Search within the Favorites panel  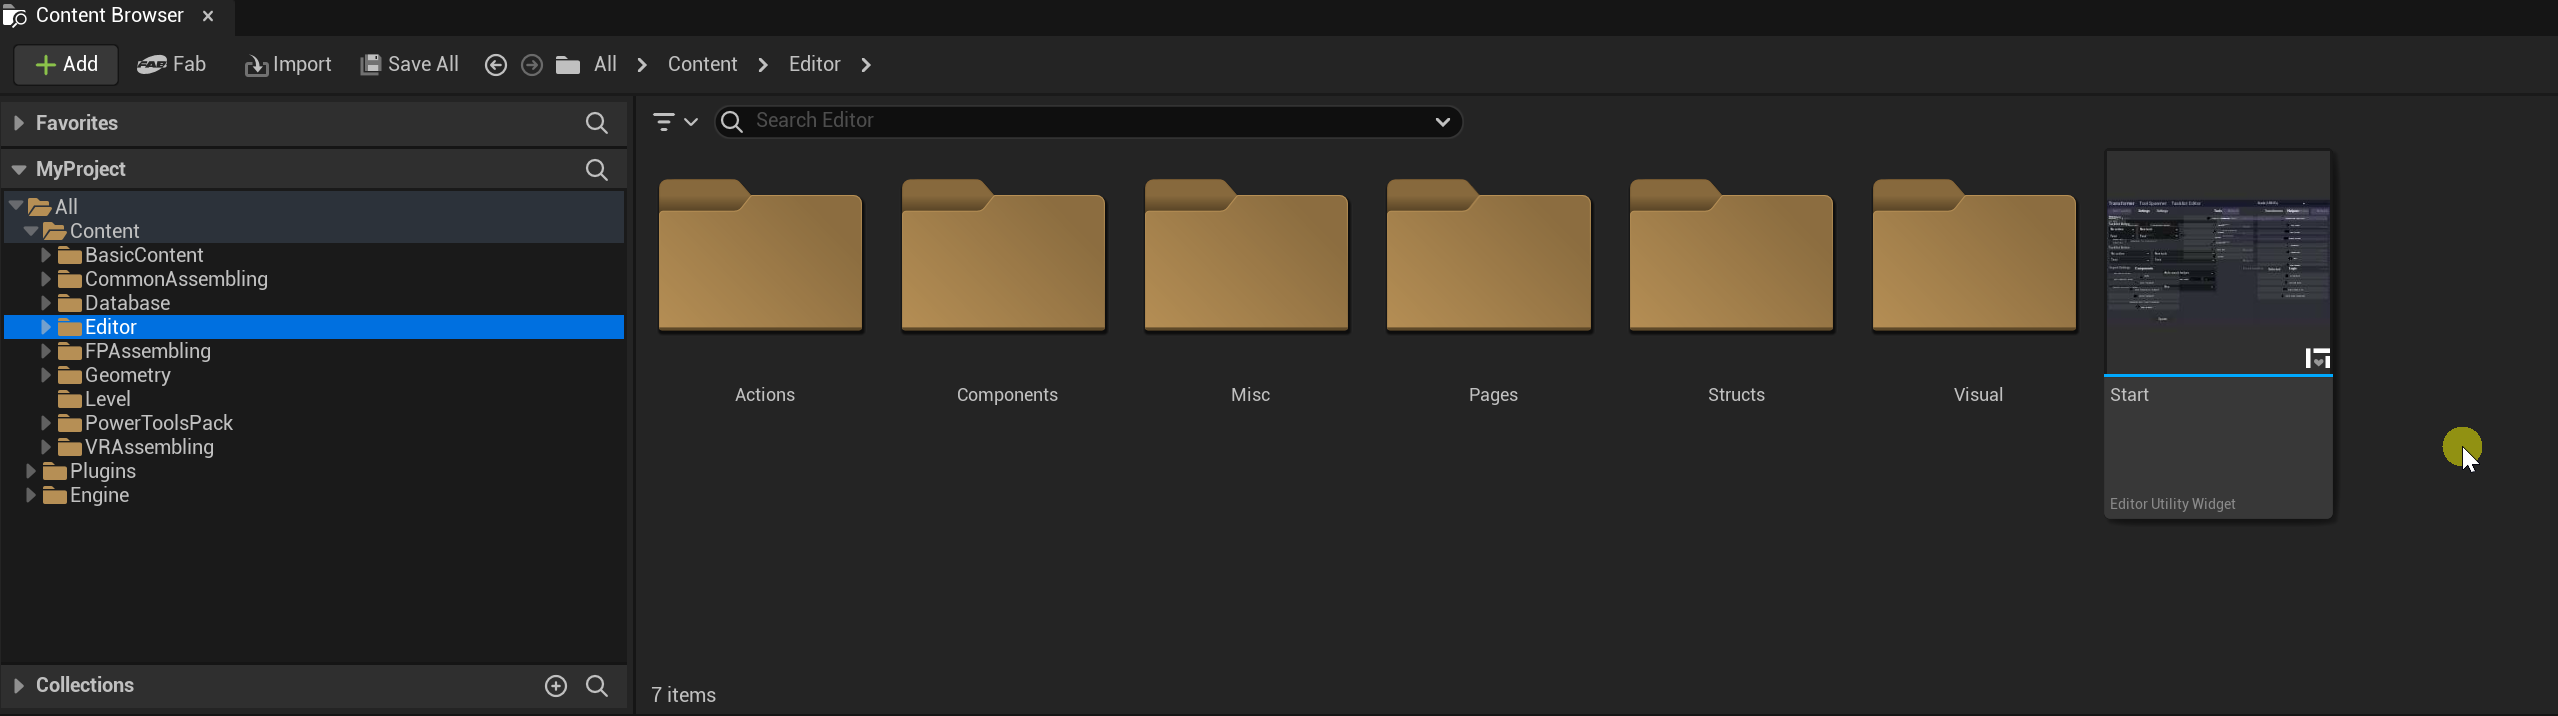pyautogui.click(x=596, y=123)
